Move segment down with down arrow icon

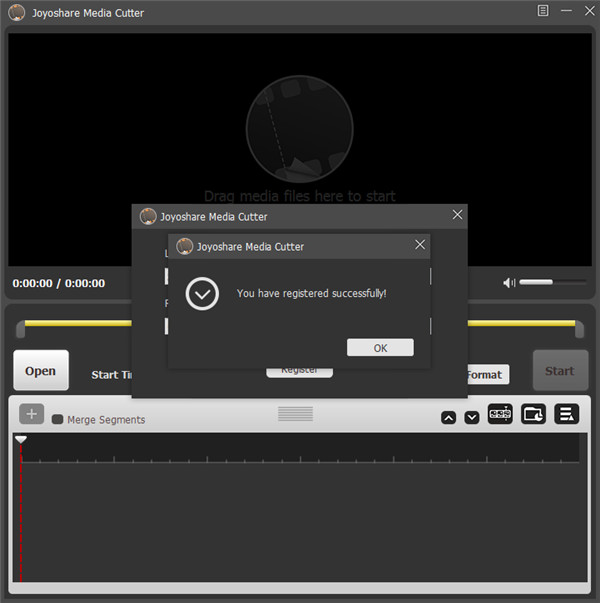coord(472,417)
